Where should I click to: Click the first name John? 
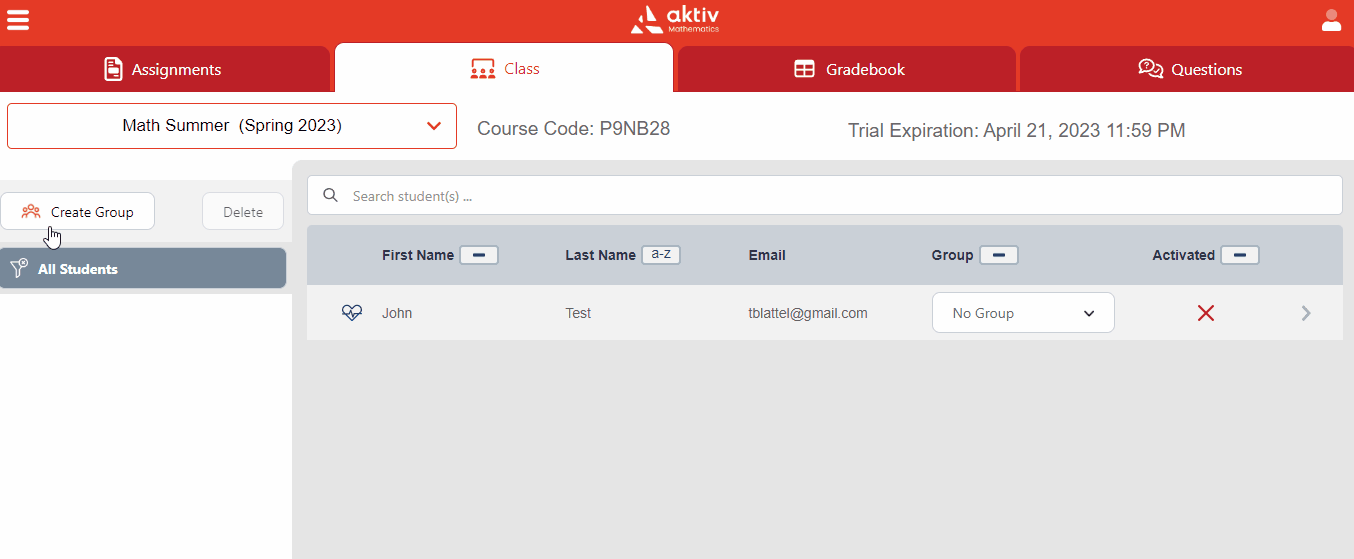397,313
